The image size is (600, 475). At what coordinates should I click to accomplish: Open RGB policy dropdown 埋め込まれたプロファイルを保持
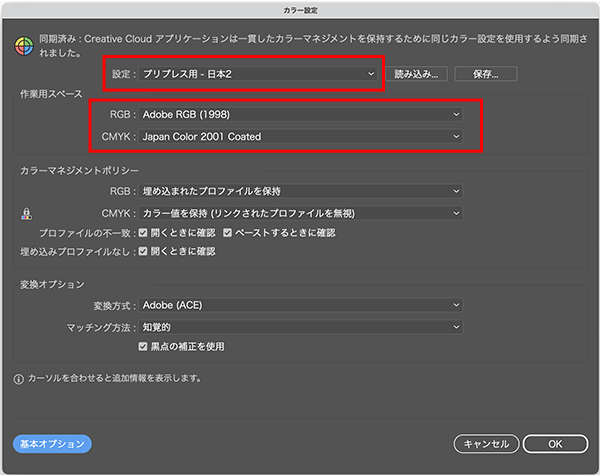pos(300,191)
